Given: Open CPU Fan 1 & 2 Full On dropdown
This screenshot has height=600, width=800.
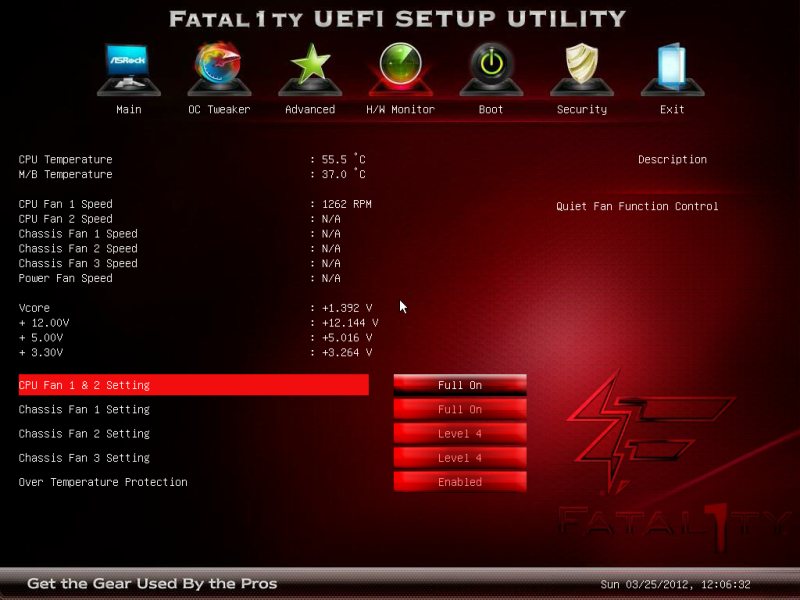Looking at the screenshot, I should point(460,385).
